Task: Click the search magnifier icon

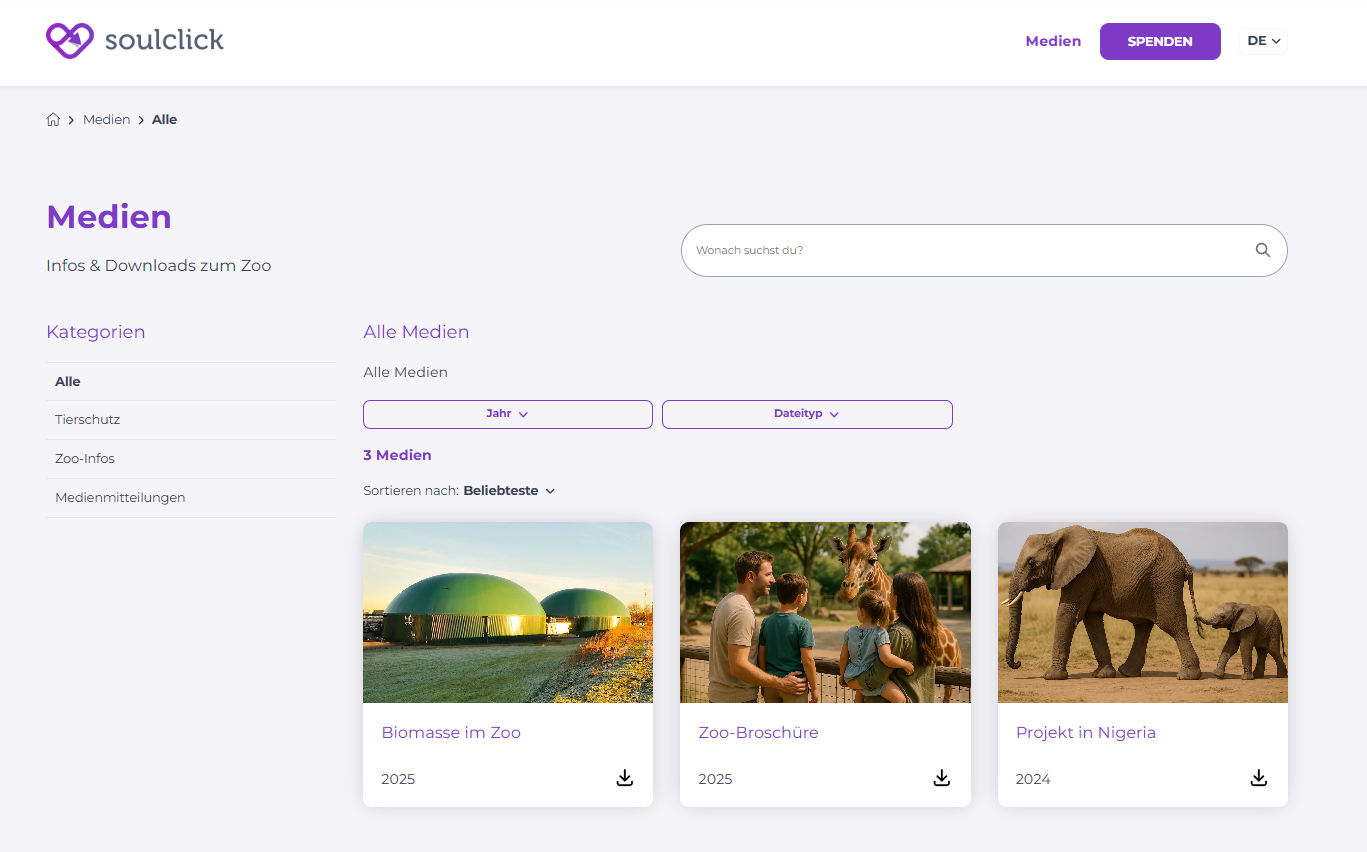Action: tap(1263, 250)
